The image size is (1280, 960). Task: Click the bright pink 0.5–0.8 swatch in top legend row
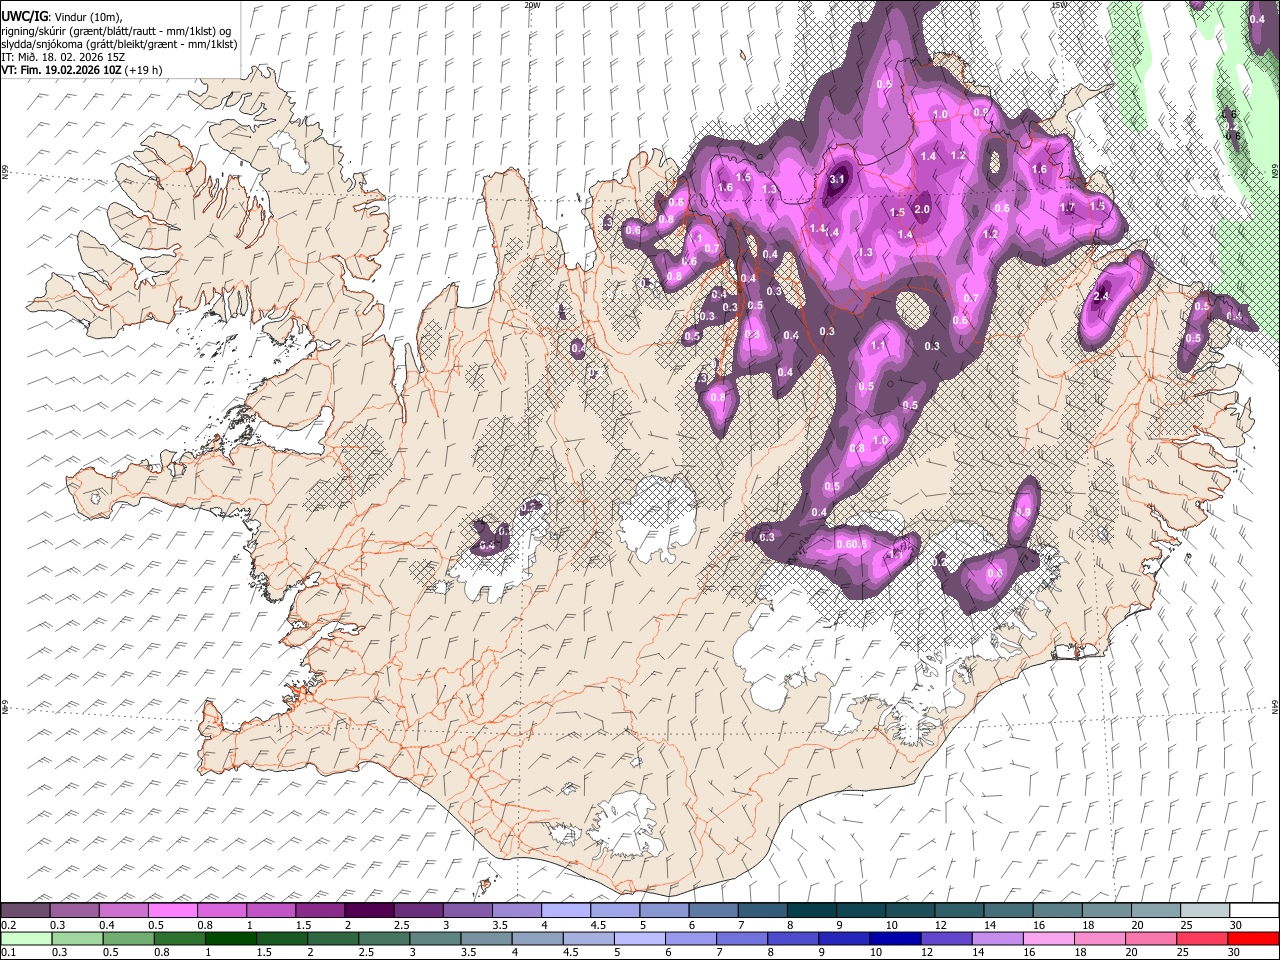click(x=172, y=911)
